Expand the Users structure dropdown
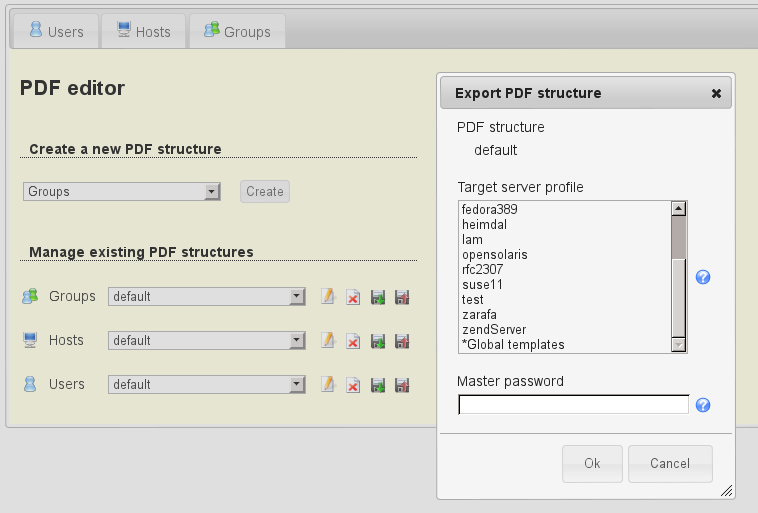 coord(206,385)
